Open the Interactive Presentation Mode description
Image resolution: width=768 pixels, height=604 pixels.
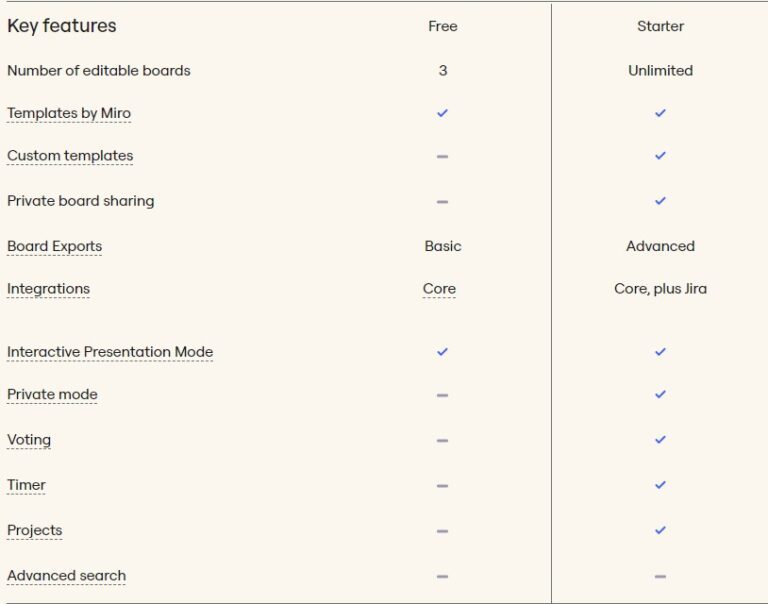[110, 352]
